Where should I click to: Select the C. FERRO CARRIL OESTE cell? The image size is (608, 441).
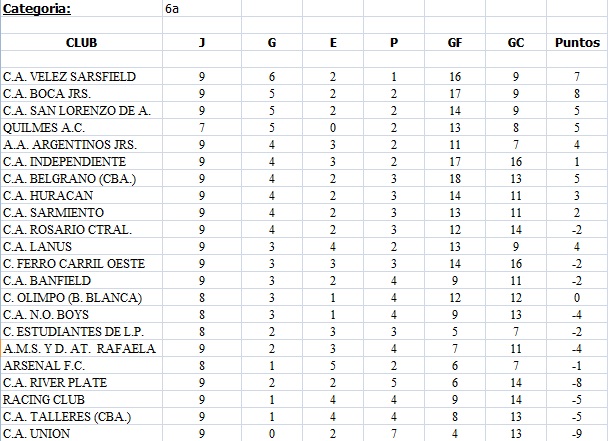[74, 264]
